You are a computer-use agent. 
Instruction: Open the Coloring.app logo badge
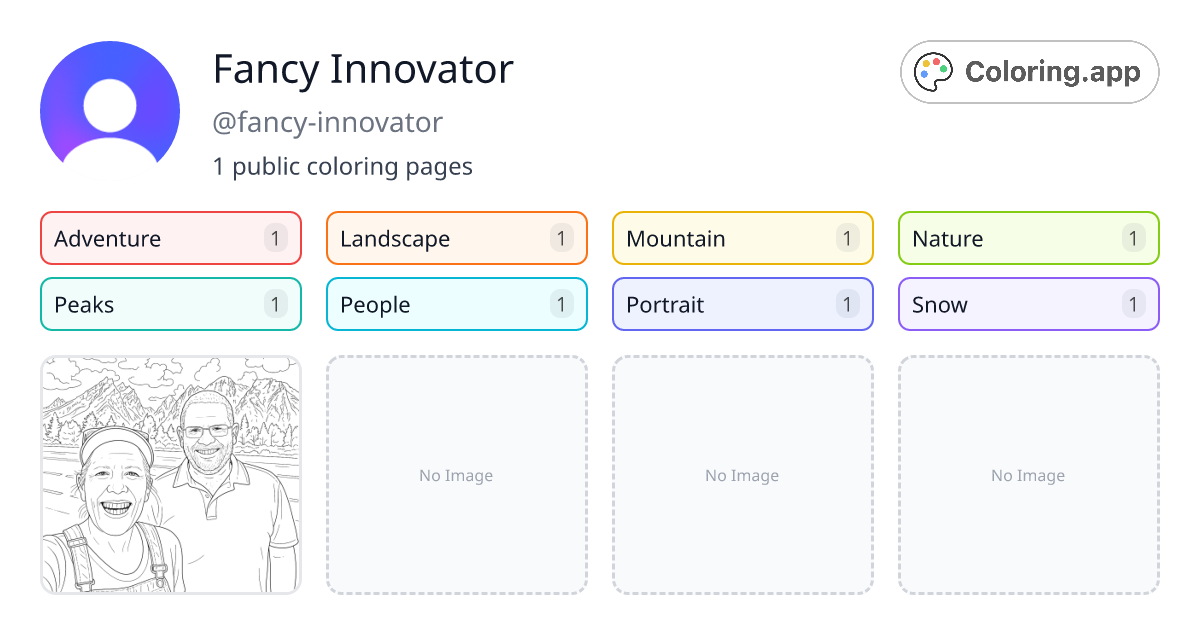(1029, 72)
